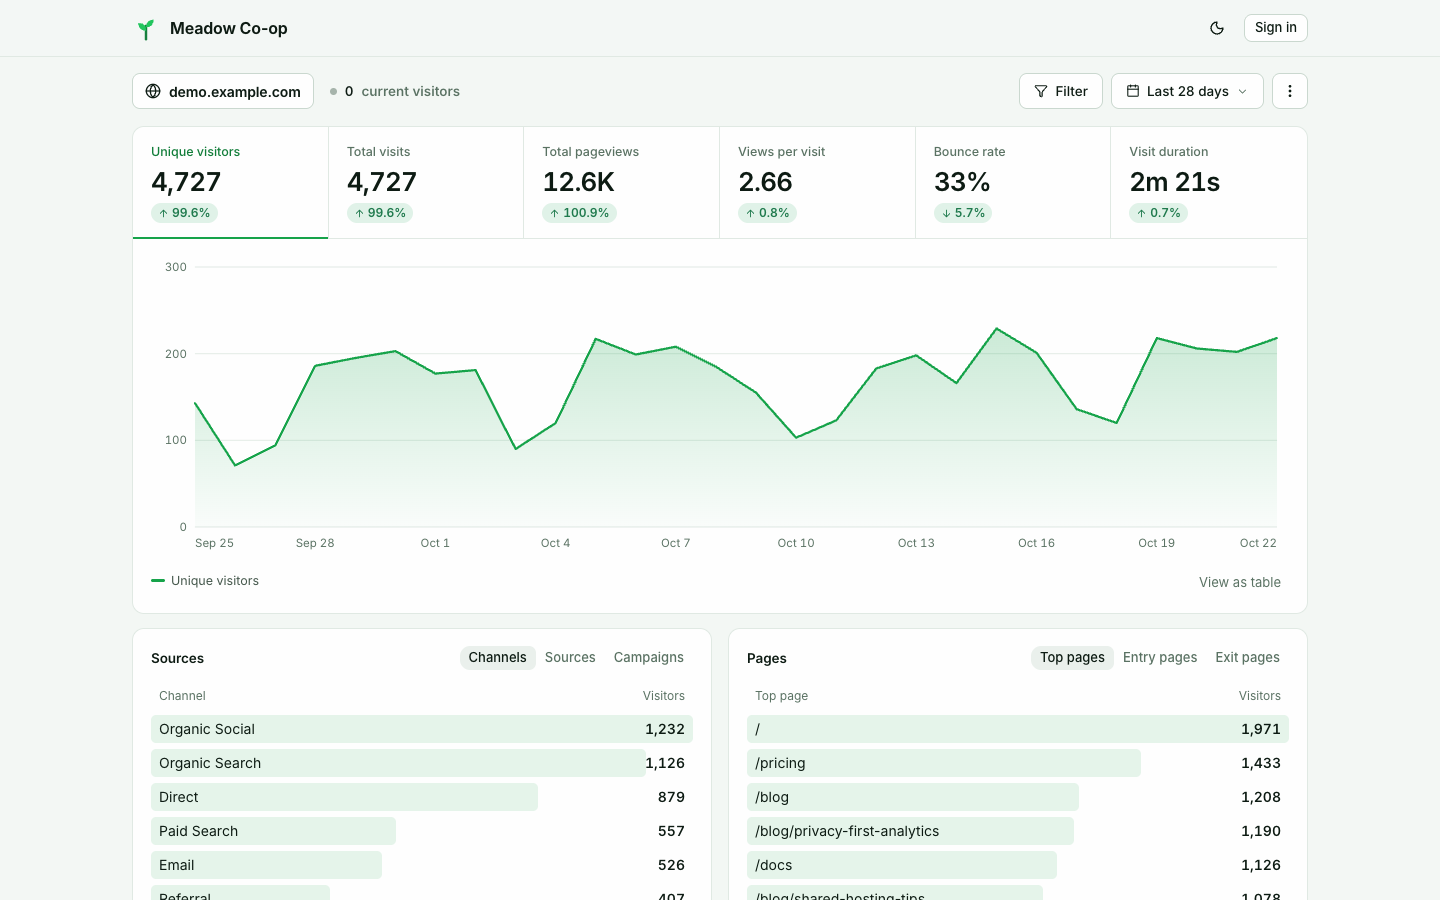Screen dimensions: 1440x900
Task: Click the chart point near Oct 16
Action: (x=1037, y=353)
